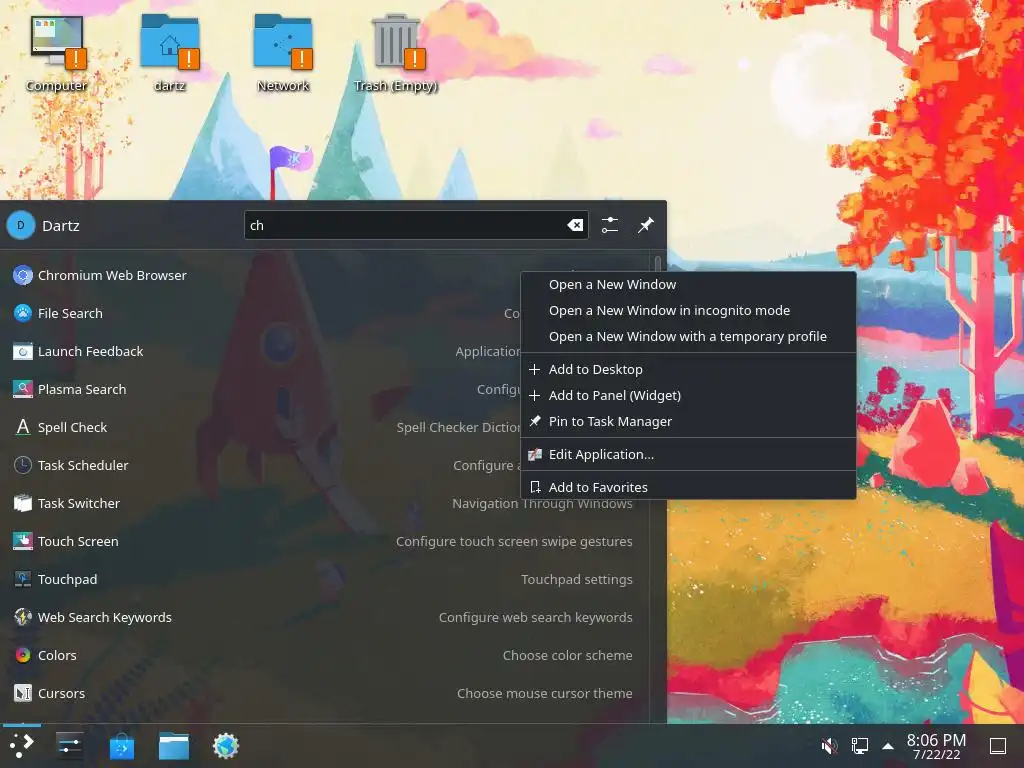Viewport: 1024px width, 768px height.
Task: Open the clock showing 8:06 PM
Action: click(x=936, y=746)
